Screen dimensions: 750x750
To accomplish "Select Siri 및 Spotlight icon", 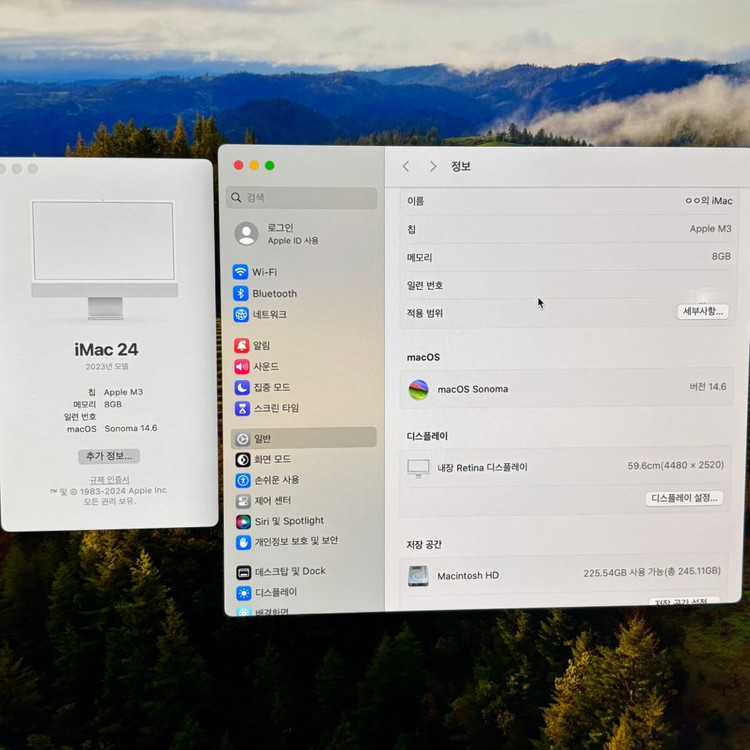I will coord(243,521).
